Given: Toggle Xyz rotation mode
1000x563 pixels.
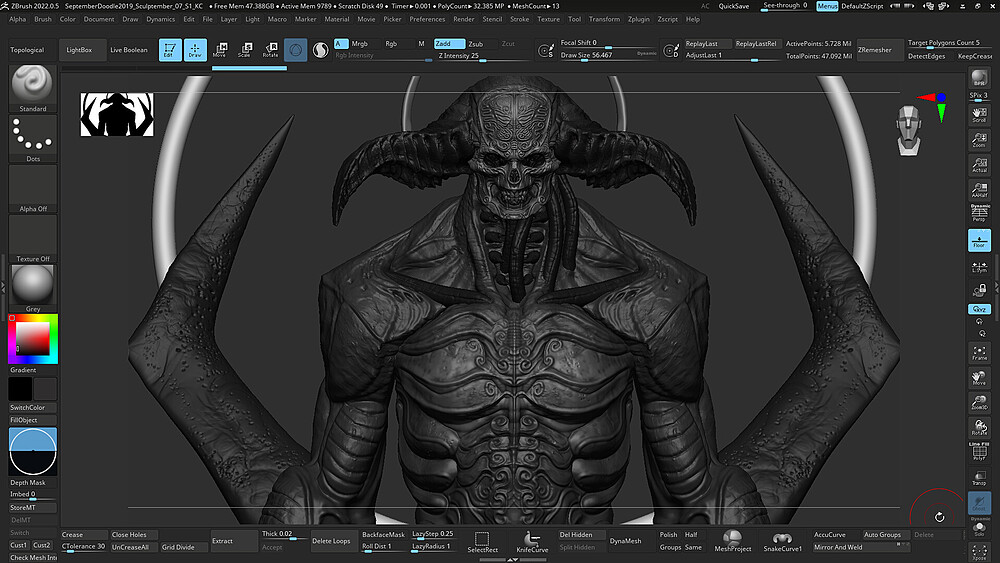Looking at the screenshot, I should 979,309.
